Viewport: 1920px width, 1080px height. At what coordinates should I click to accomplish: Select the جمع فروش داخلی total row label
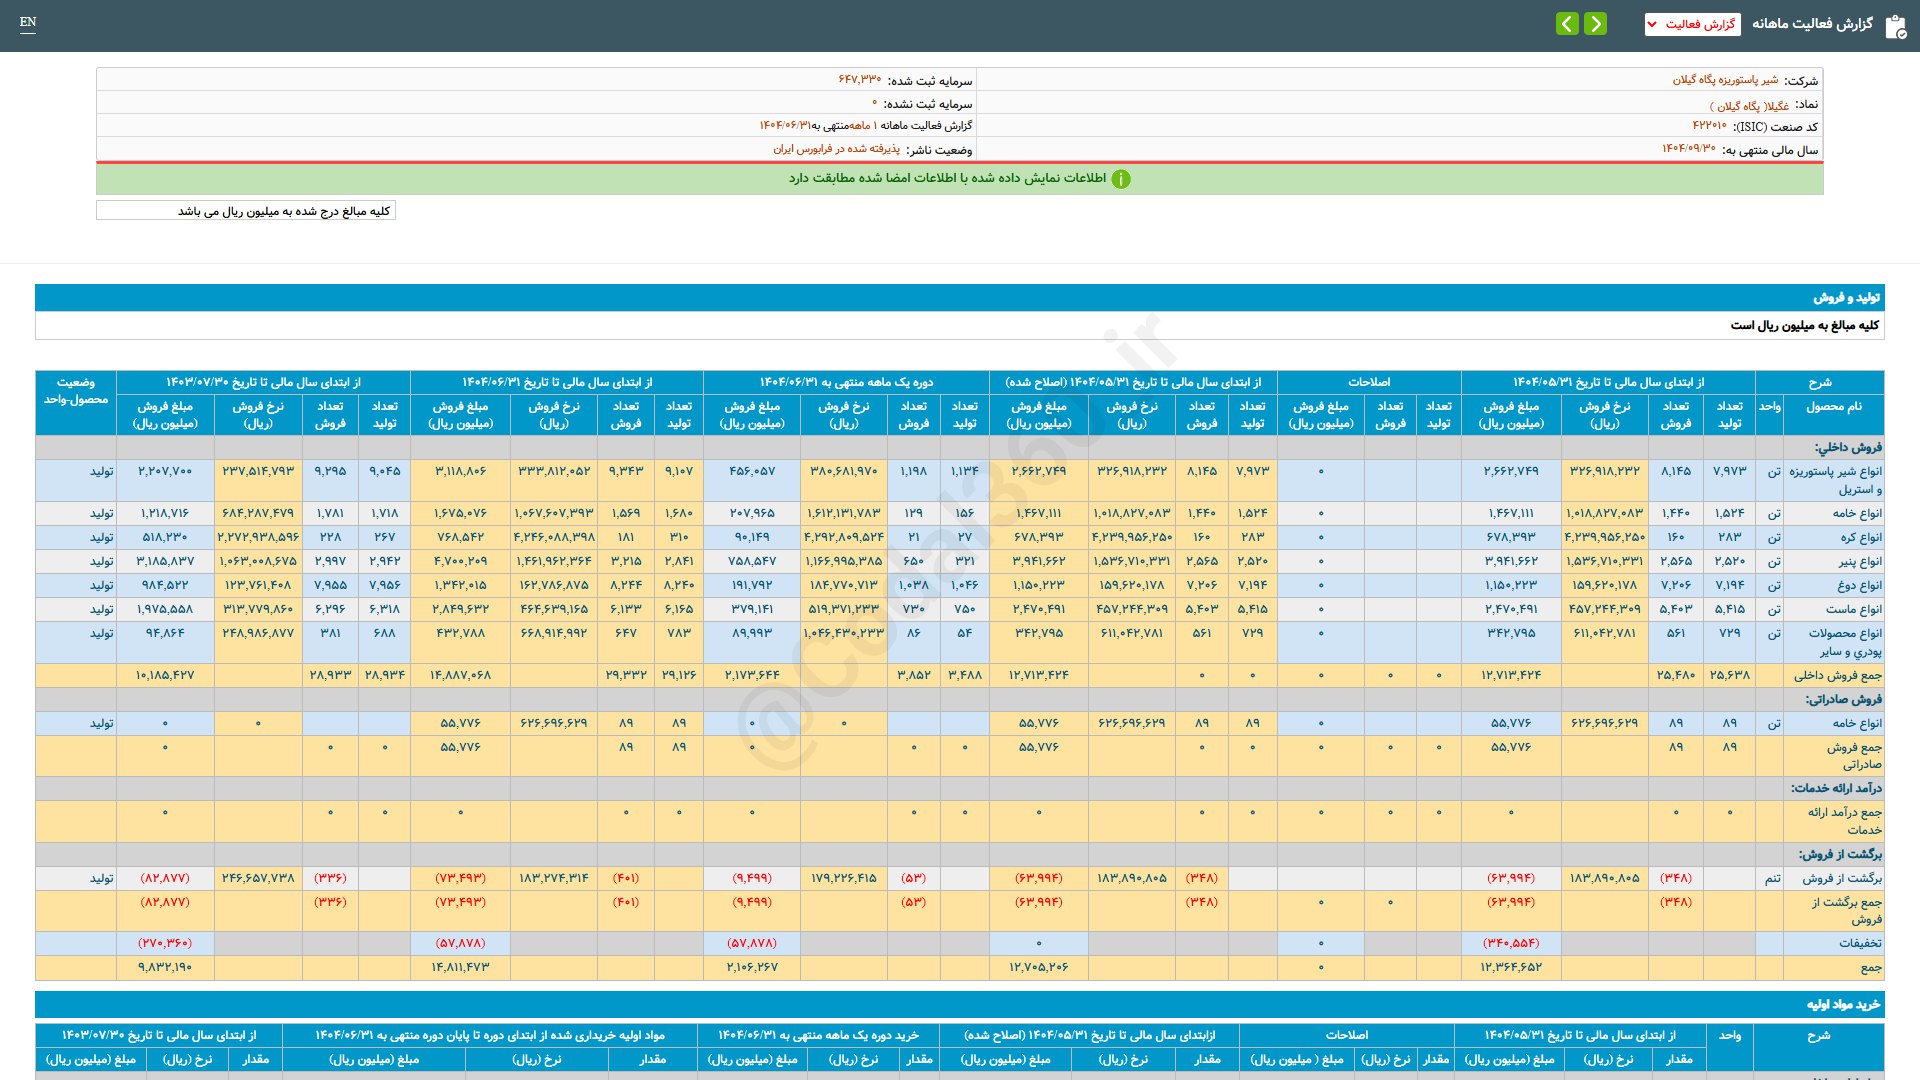1837,676
